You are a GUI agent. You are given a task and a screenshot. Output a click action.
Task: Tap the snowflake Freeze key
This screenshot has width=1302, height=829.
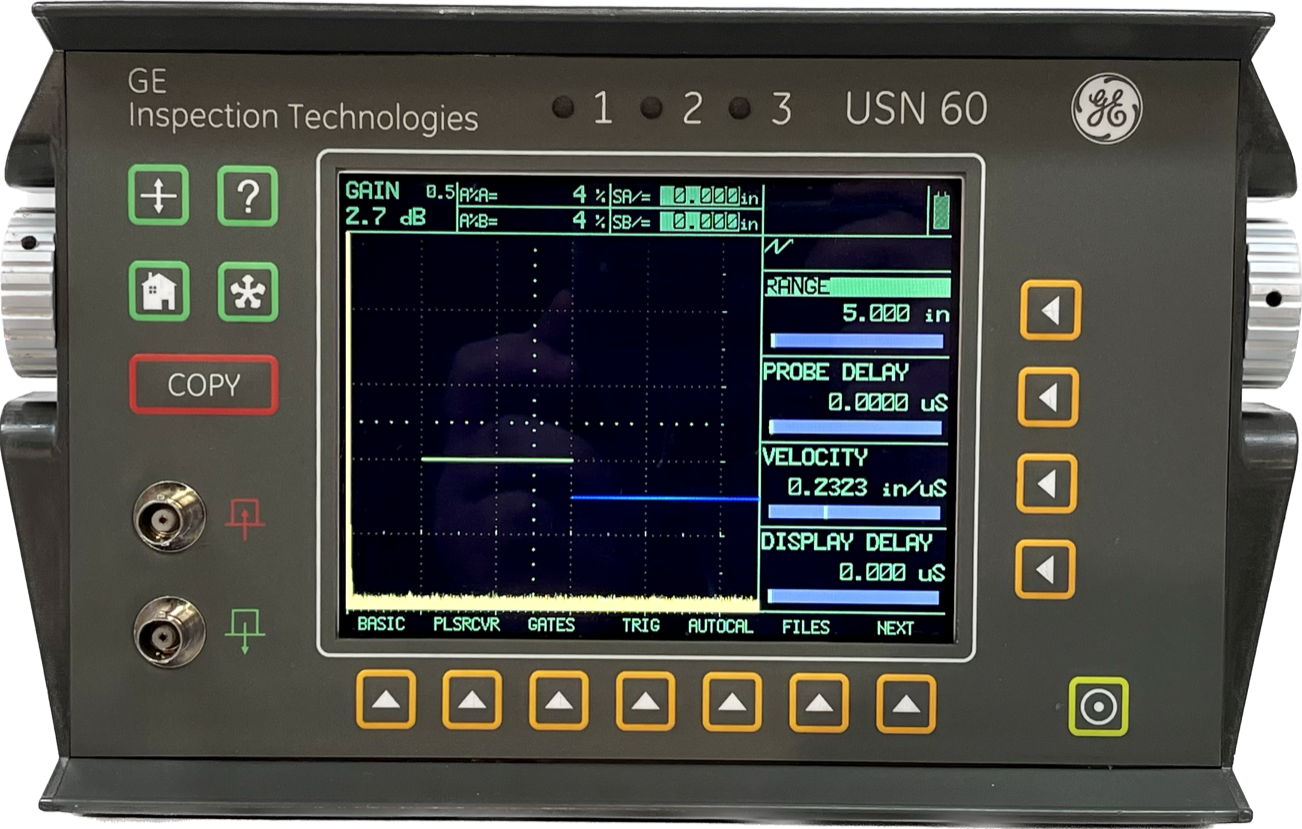coord(247,291)
